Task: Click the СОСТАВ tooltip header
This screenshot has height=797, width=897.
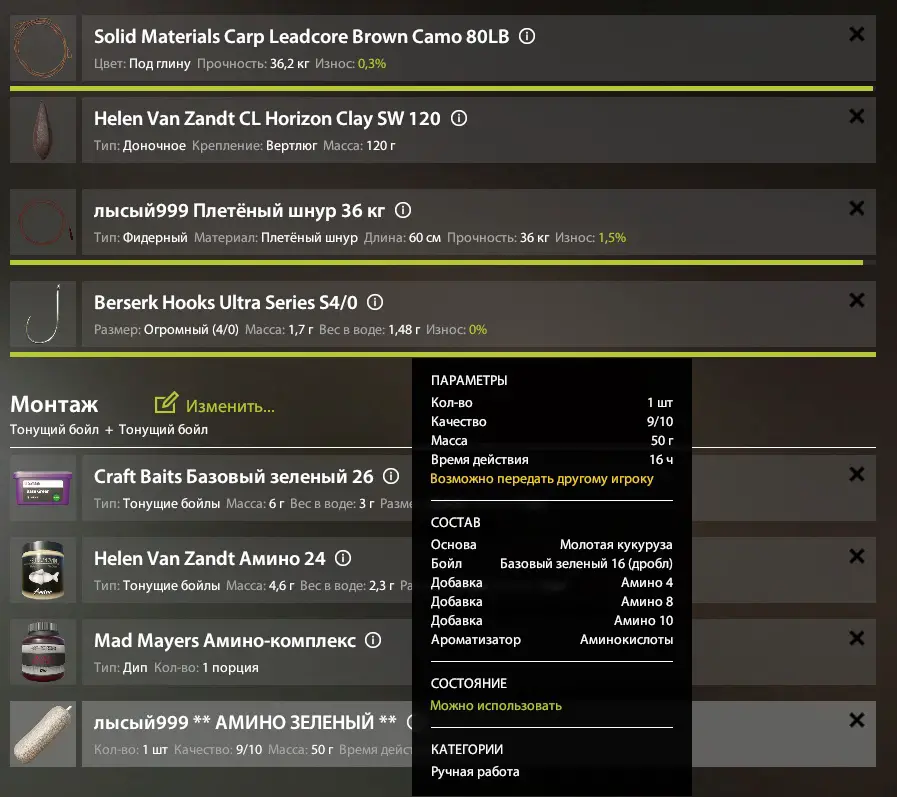Action: pos(455,522)
